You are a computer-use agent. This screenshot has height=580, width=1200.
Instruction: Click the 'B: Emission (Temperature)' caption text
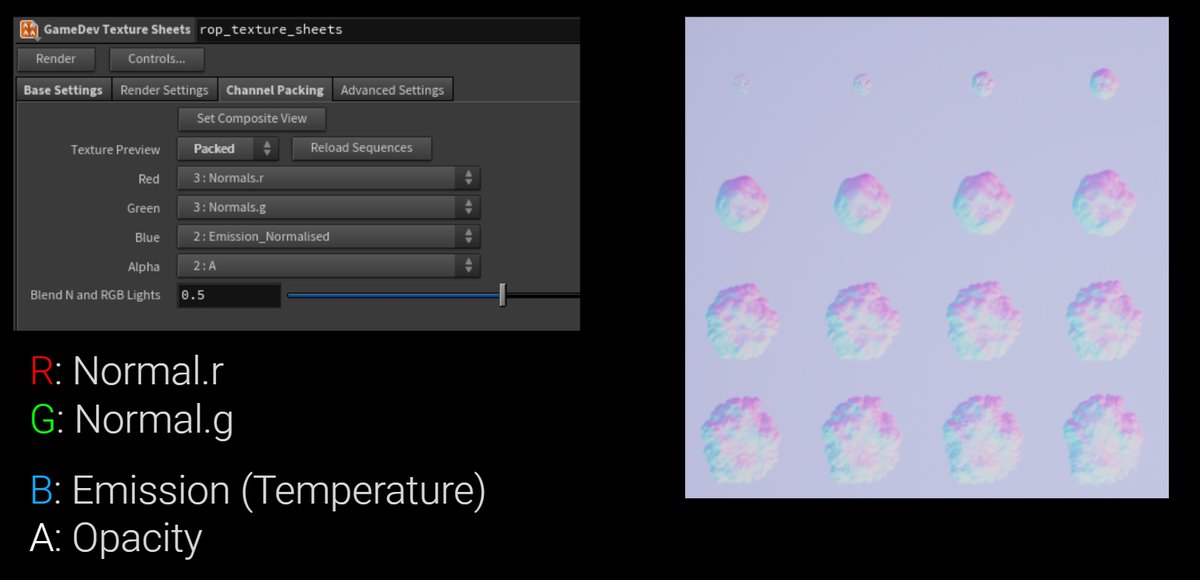[258, 491]
